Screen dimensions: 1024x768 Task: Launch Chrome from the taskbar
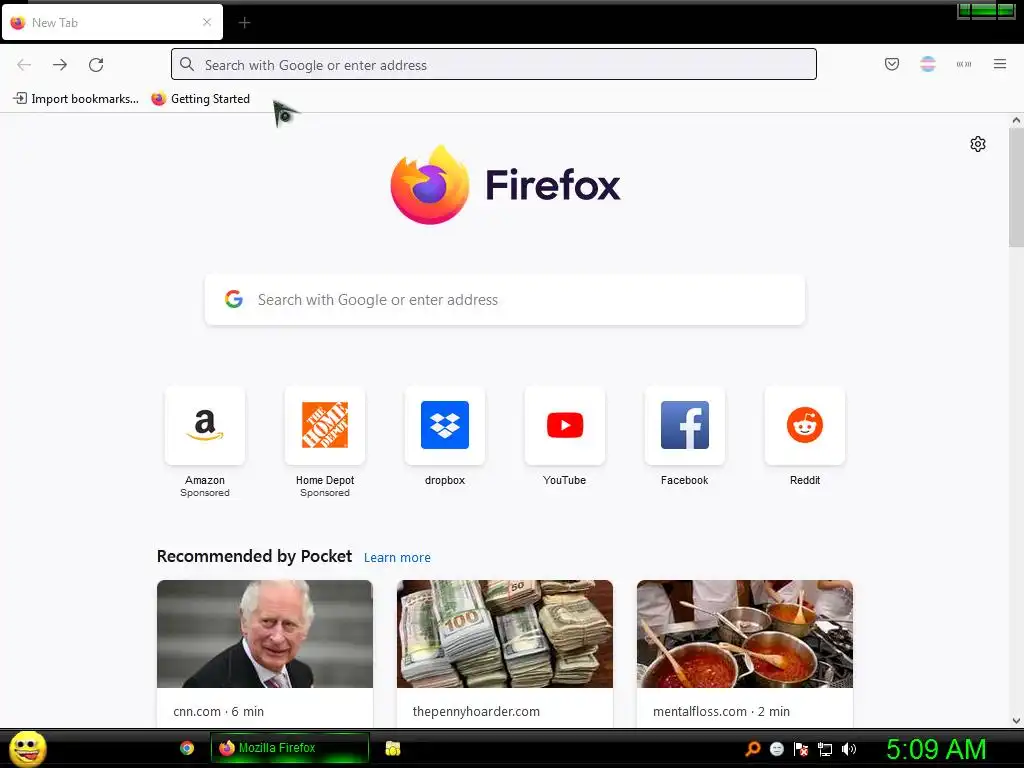[x=187, y=748]
